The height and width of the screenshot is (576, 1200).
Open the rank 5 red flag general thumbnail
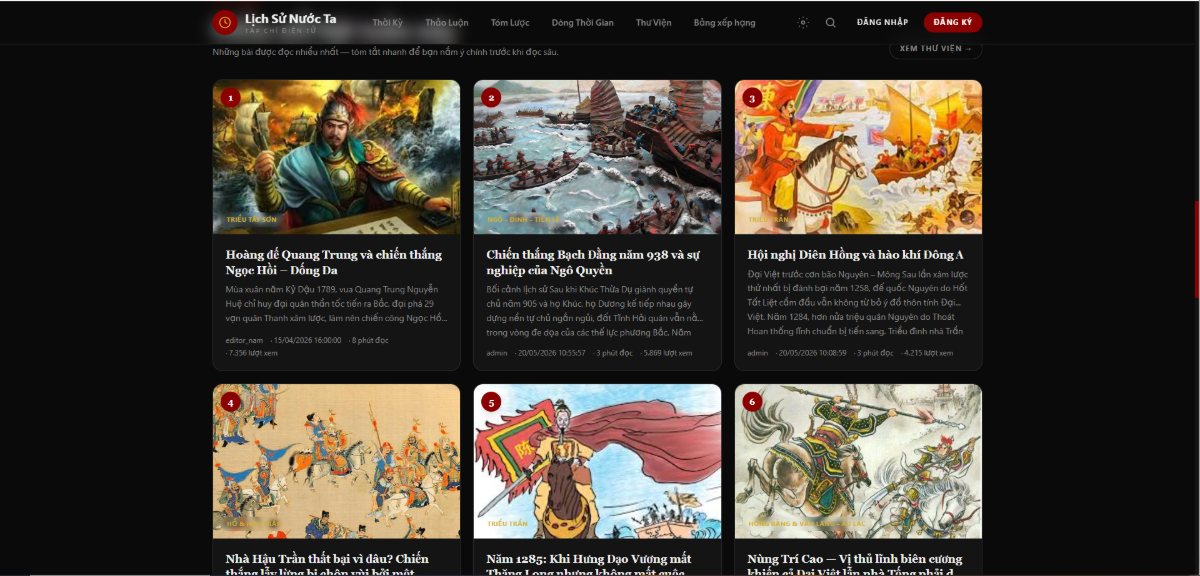click(x=597, y=461)
